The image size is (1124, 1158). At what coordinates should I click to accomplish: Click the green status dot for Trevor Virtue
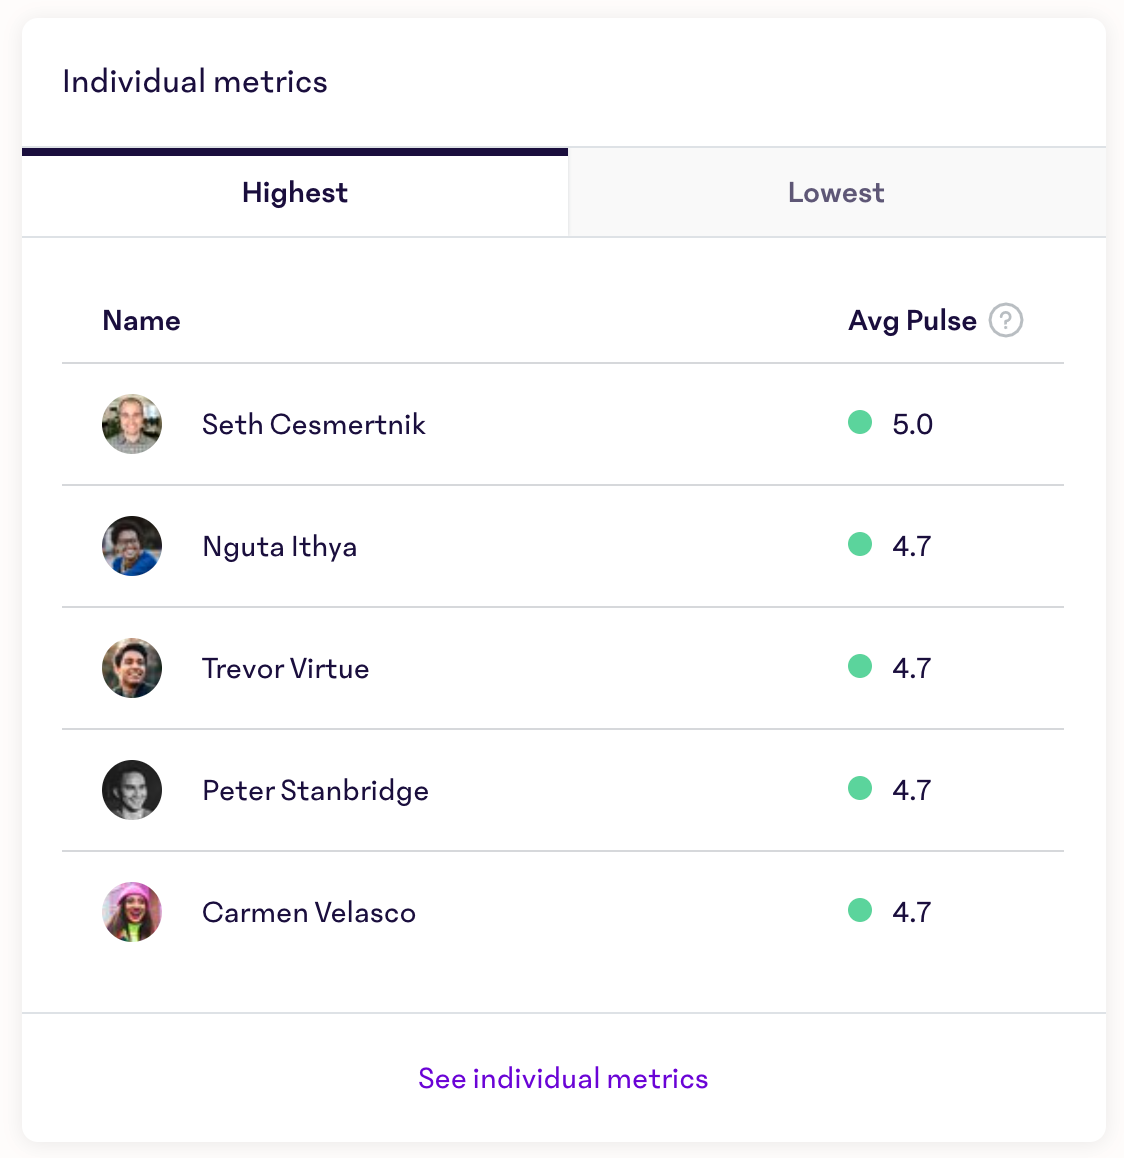[x=859, y=667]
